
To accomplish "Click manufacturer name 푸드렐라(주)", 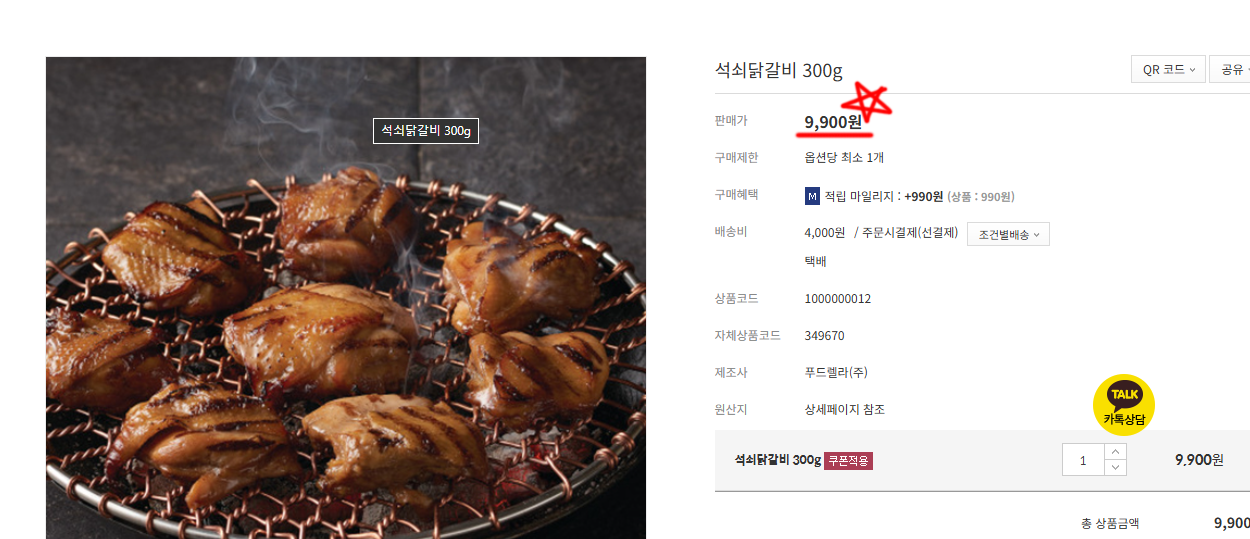I will tap(836, 372).
